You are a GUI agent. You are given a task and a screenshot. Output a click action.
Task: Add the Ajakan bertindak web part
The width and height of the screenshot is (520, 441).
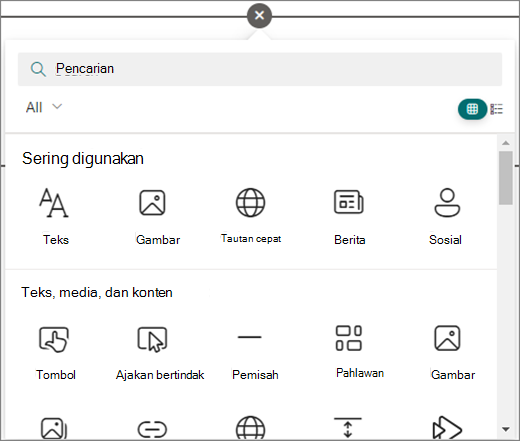pyautogui.click(x=160, y=353)
